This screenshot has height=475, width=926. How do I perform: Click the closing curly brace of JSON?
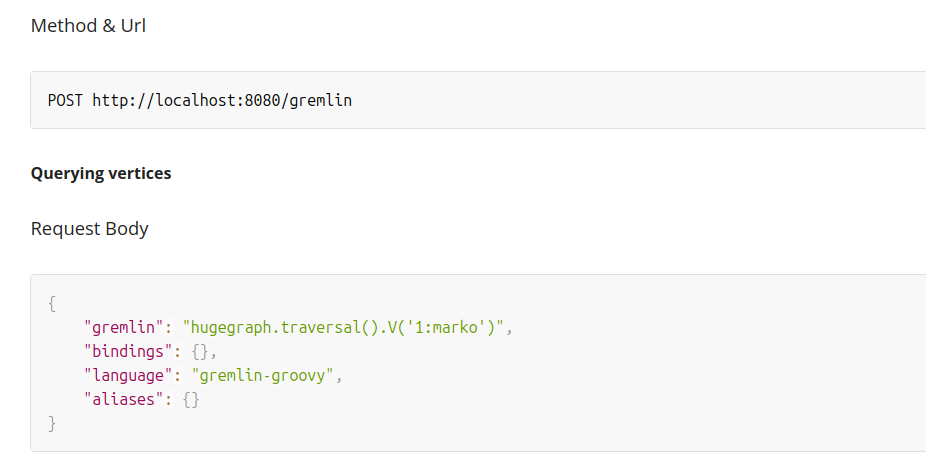pyautogui.click(x=52, y=424)
